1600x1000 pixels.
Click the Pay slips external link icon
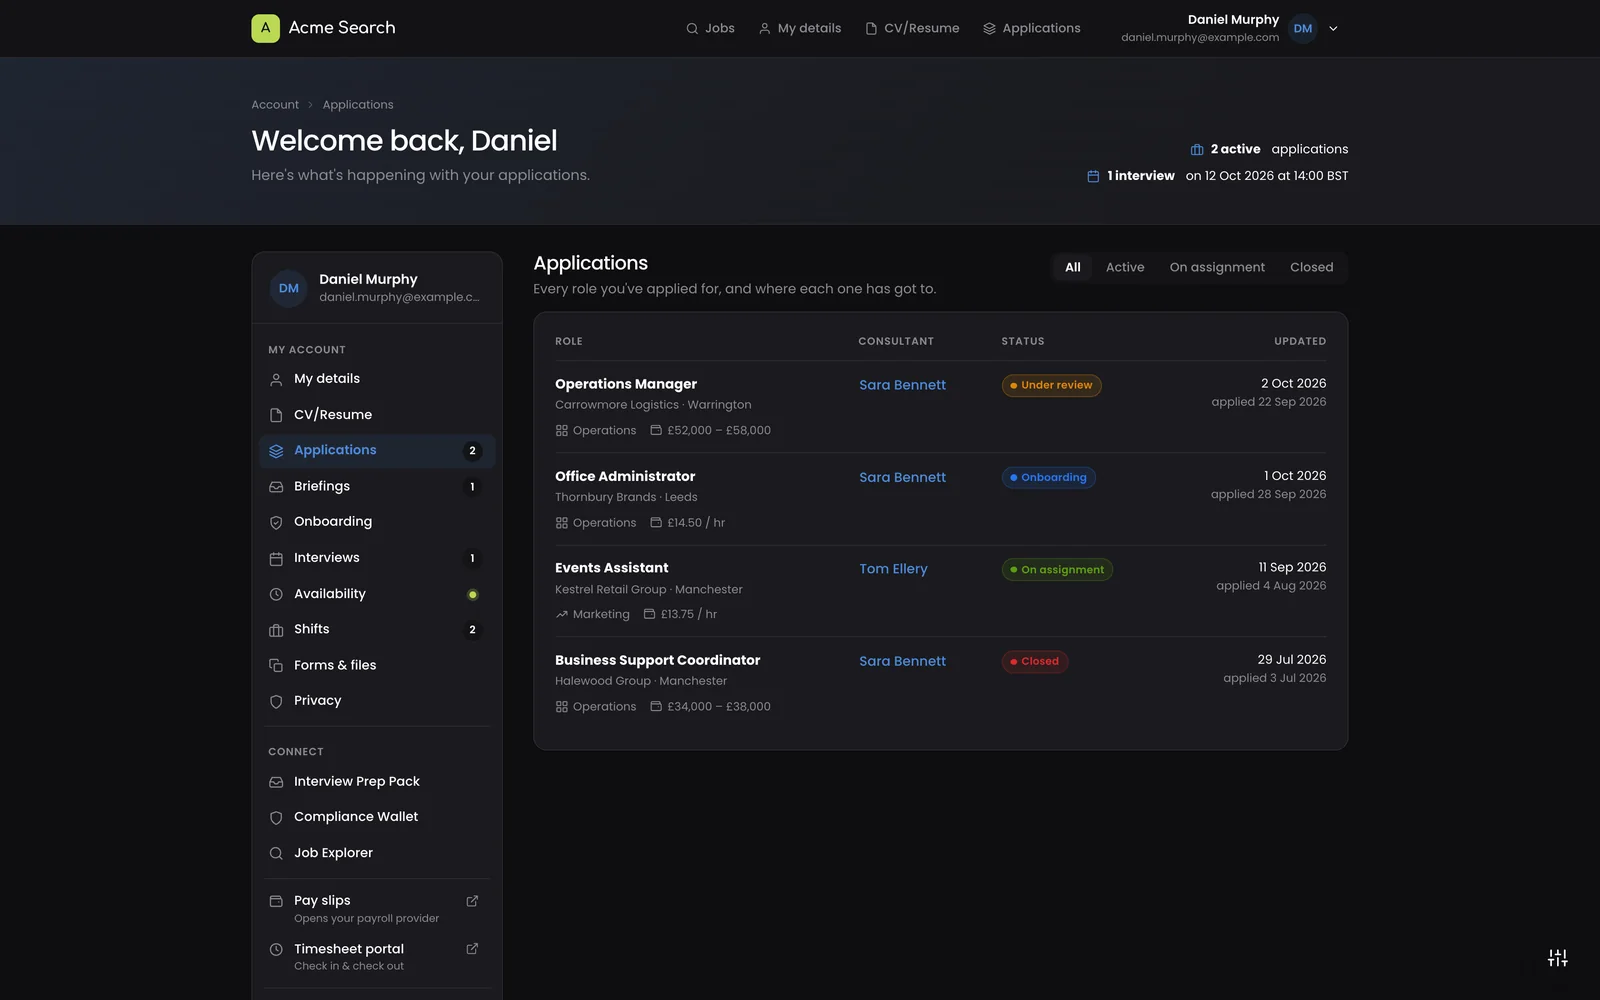(x=472, y=901)
